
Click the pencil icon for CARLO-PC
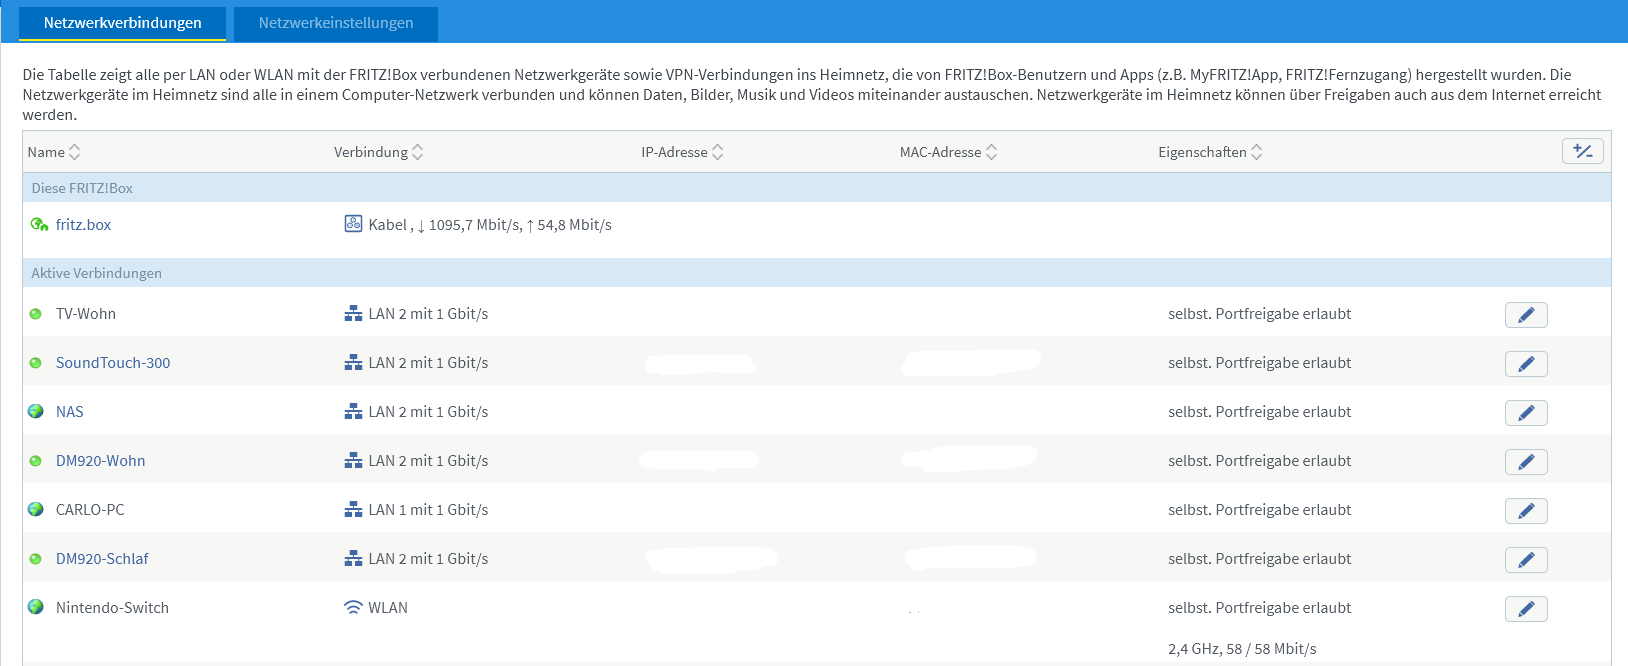(1526, 511)
